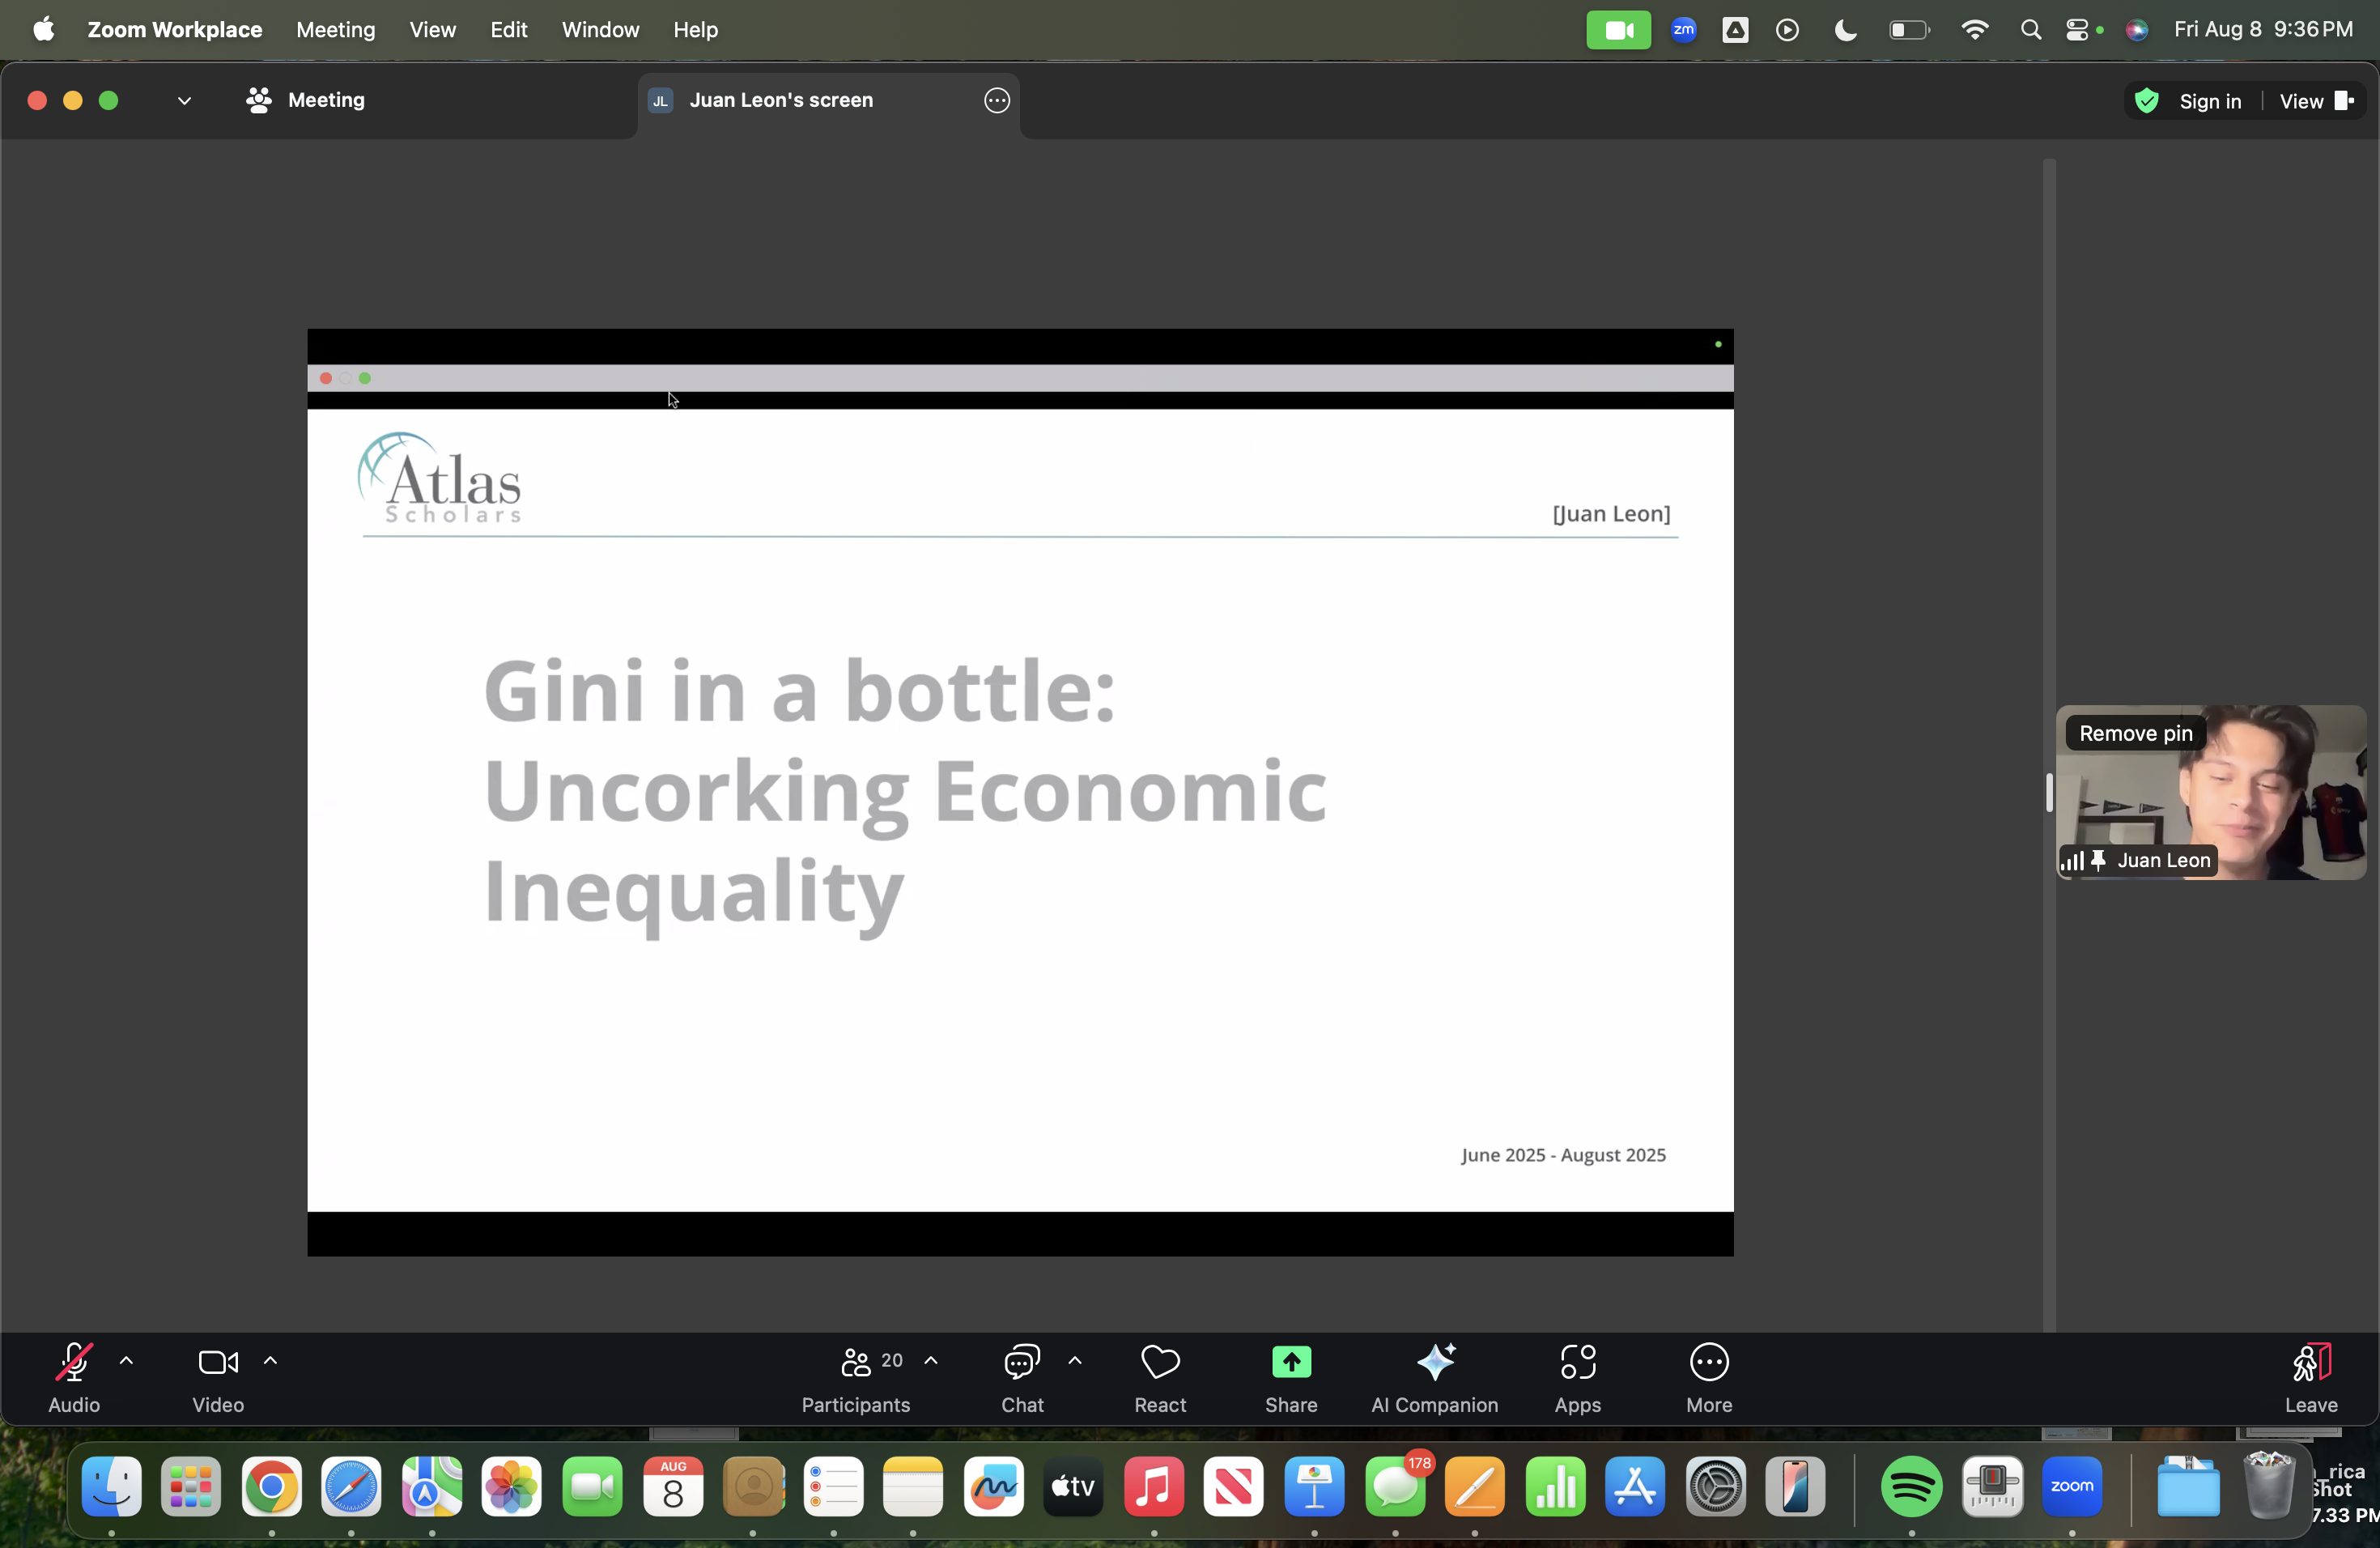This screenshot has height=1548, width=2380.
Task: Toggle the Video camera on
Action: [x=217, y=1362]
